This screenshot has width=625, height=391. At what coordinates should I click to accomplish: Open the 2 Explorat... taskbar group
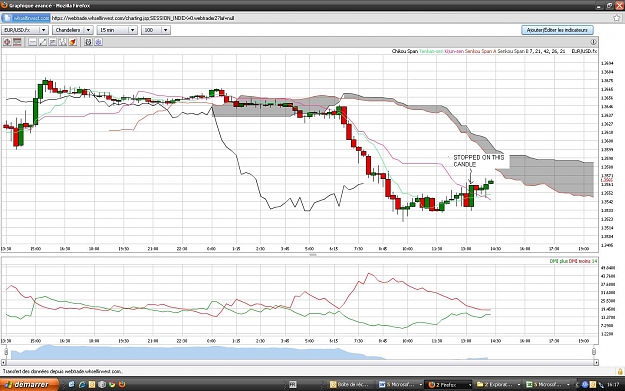coord(498,385)
